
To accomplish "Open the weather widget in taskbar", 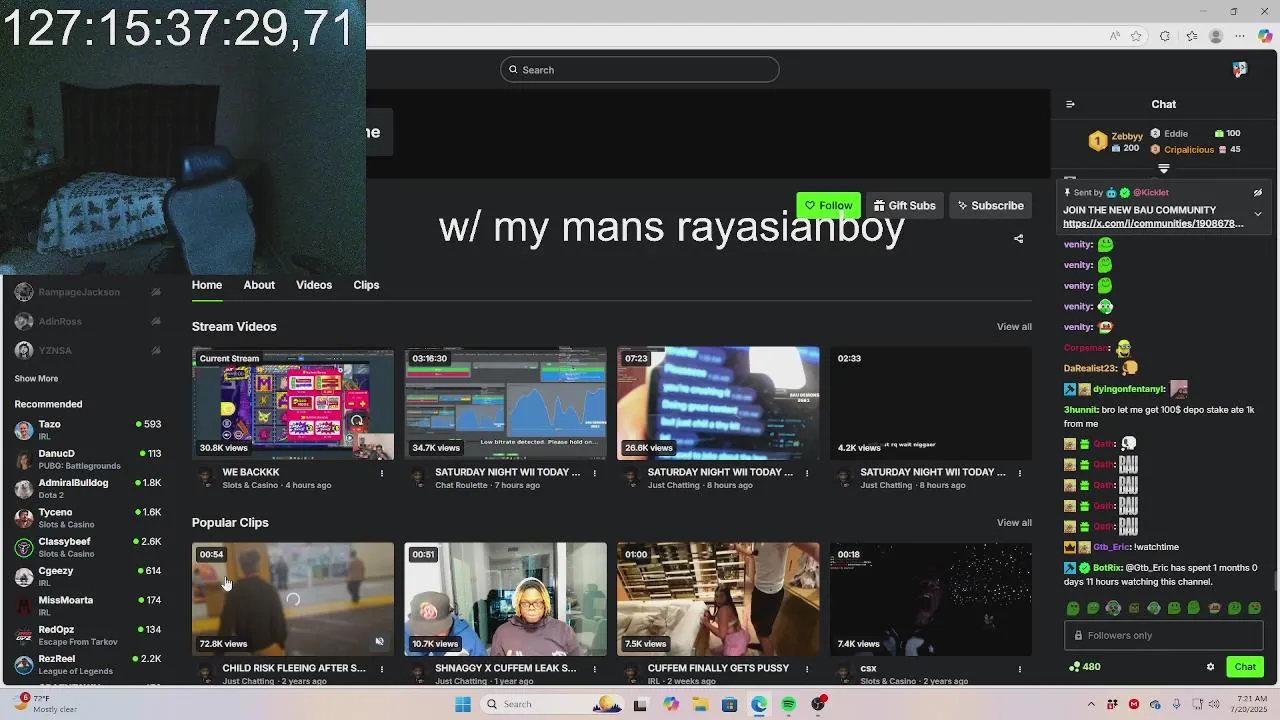I will click(45, 704).
